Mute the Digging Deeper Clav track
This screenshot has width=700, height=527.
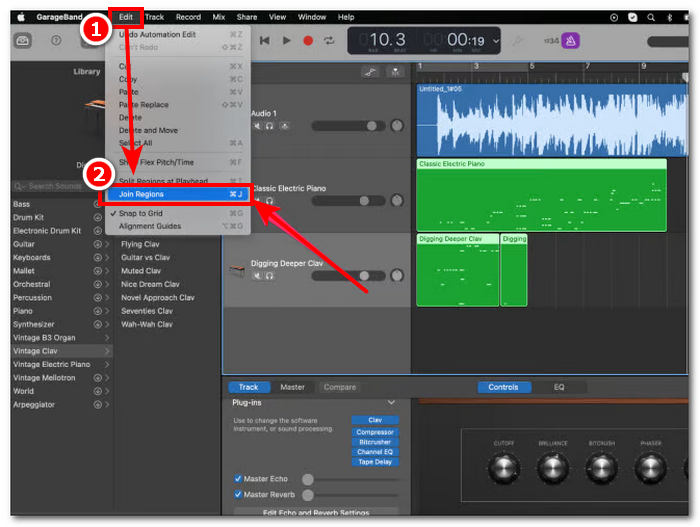257,276
